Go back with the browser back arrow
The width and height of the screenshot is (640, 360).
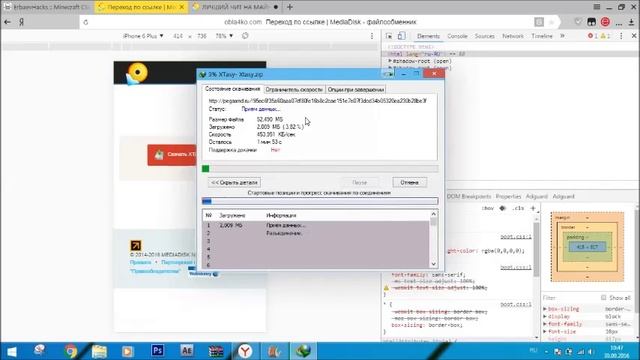coord(7,22)
